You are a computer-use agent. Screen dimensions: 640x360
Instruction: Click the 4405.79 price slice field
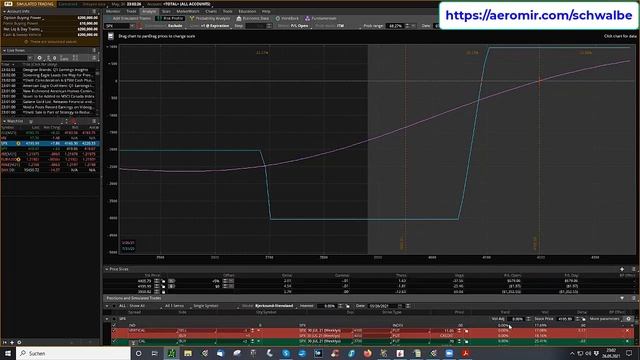click(x=145, y=281)
